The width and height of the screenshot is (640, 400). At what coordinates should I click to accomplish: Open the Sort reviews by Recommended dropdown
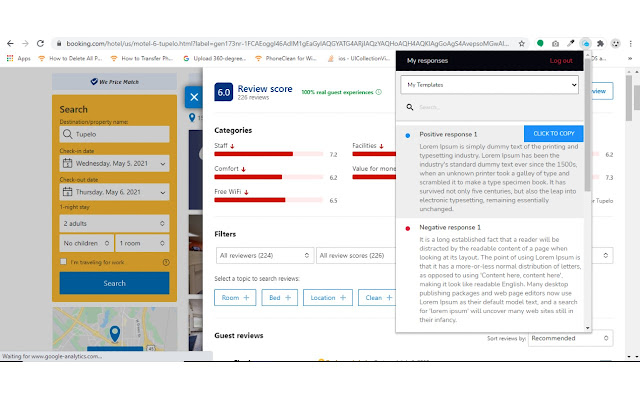570,338
